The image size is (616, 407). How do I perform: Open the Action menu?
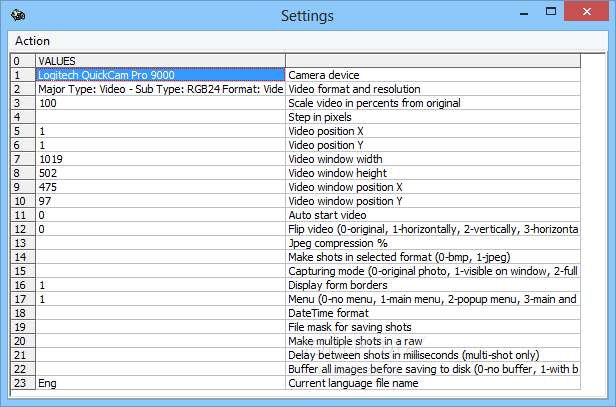32,41
